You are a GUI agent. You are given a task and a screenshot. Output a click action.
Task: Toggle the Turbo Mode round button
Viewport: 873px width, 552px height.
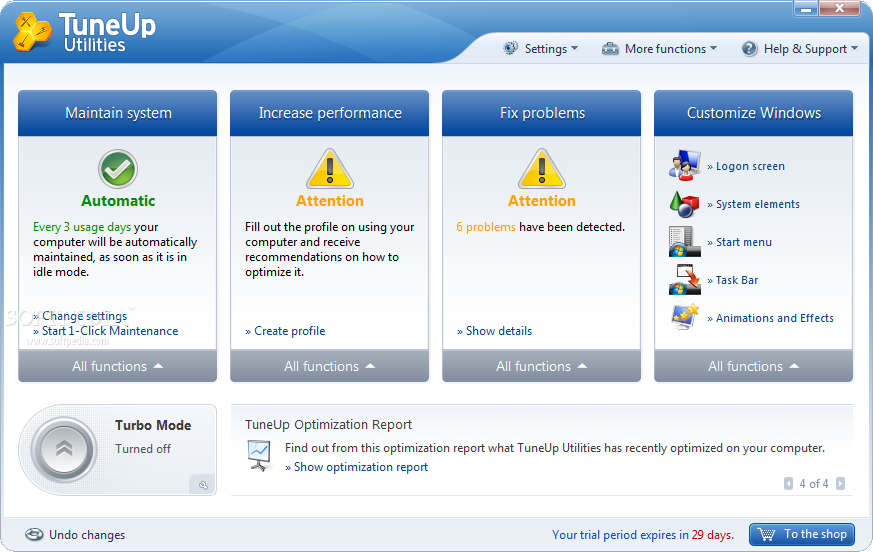(x=64, y=450)
